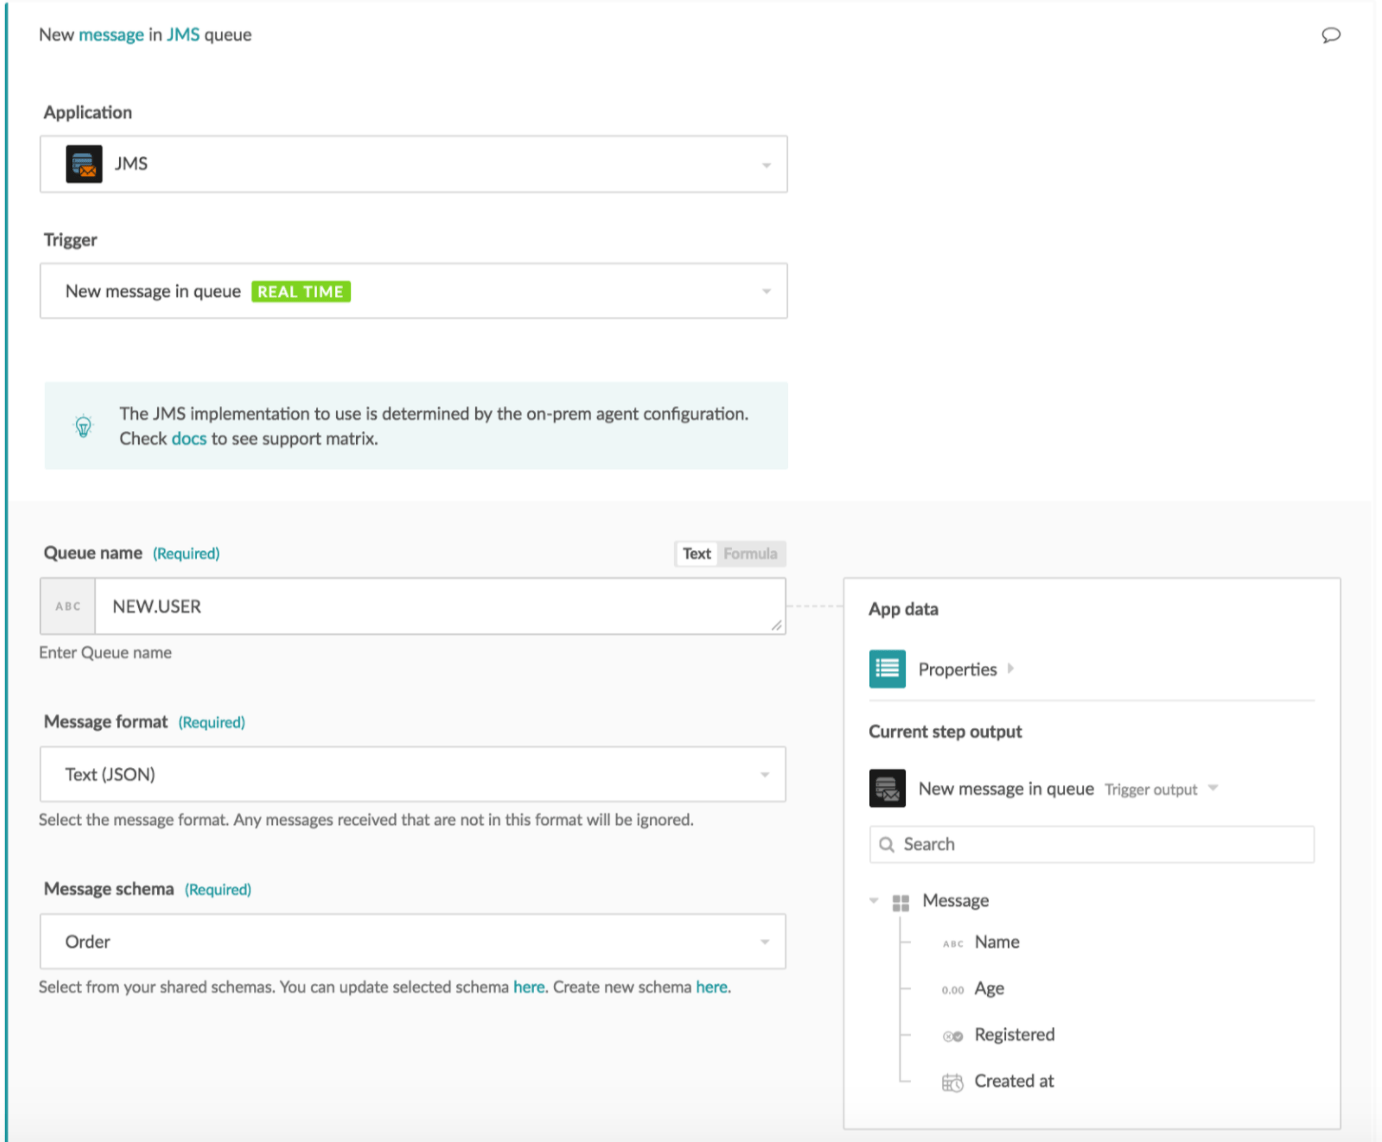Click the JMS application icon
The width and height of the screenshot is (1382, 1142).
tap(84, 164)
